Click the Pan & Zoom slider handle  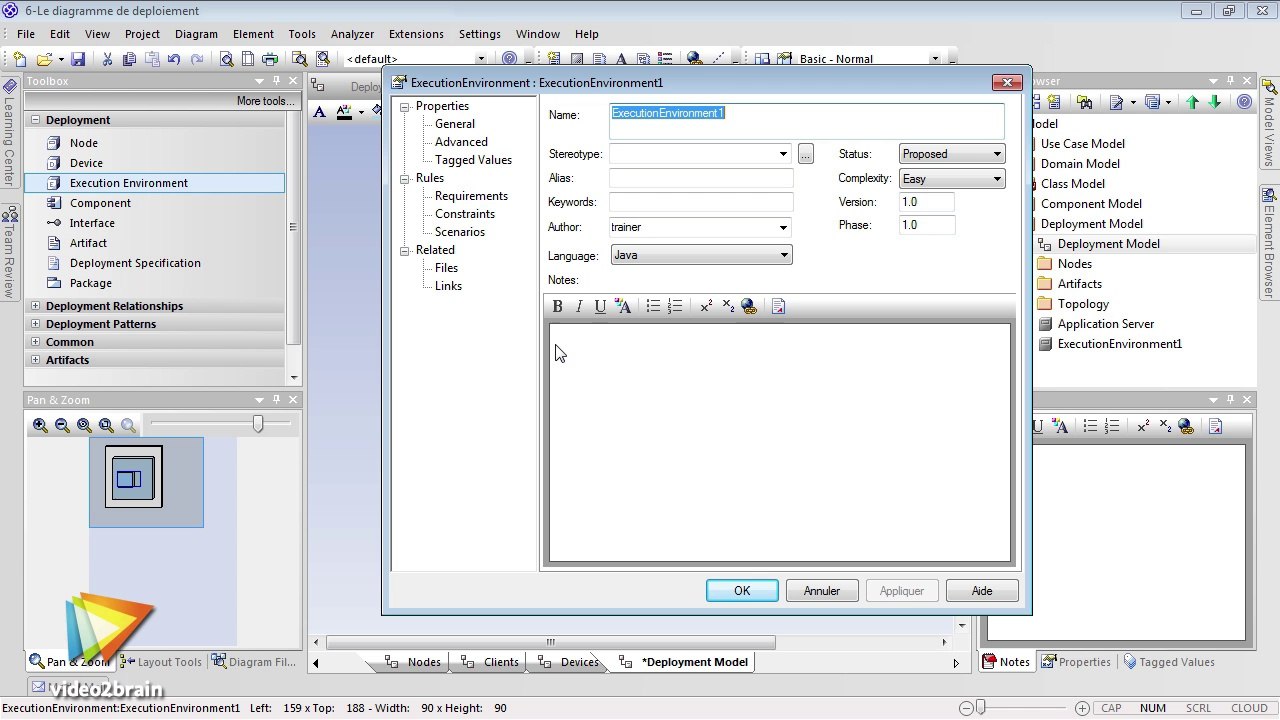[x=258, y=424]
